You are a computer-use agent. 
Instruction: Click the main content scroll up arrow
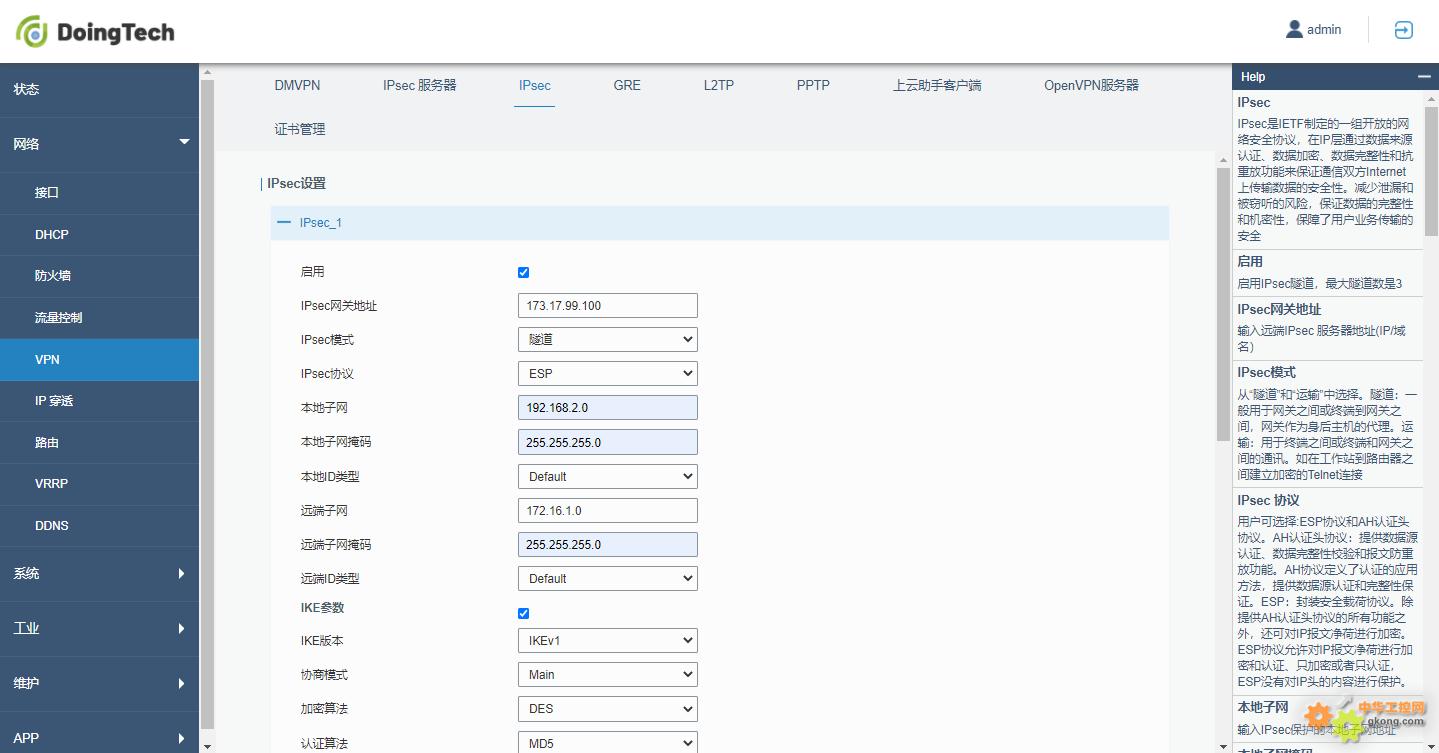click(1222, 160)
